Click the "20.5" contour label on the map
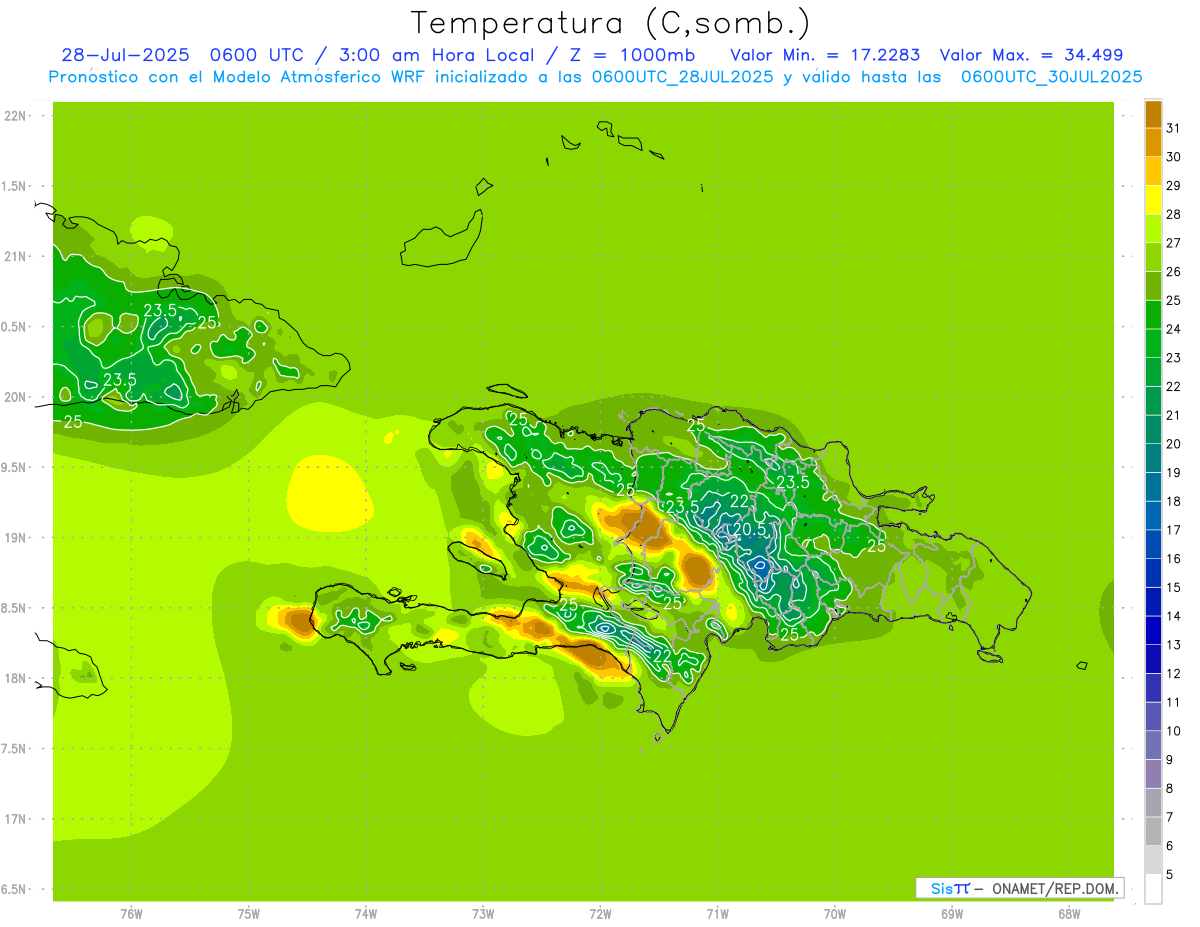 click(x=750, y=529)
